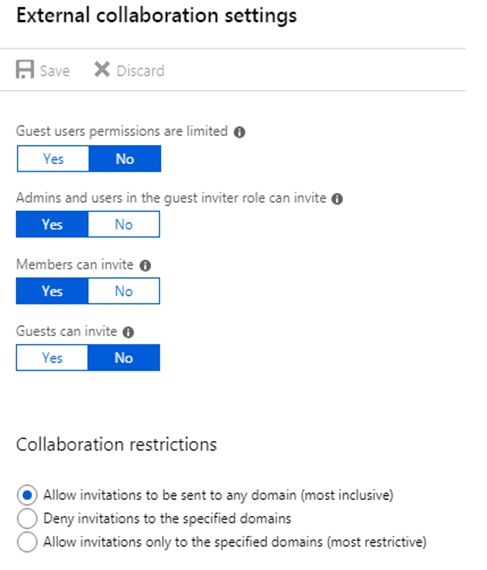Viewport: 487px width, 570px height.
Task: Enable Admins and guest inviter role invite Yes
Action: (x=52, y=225)
